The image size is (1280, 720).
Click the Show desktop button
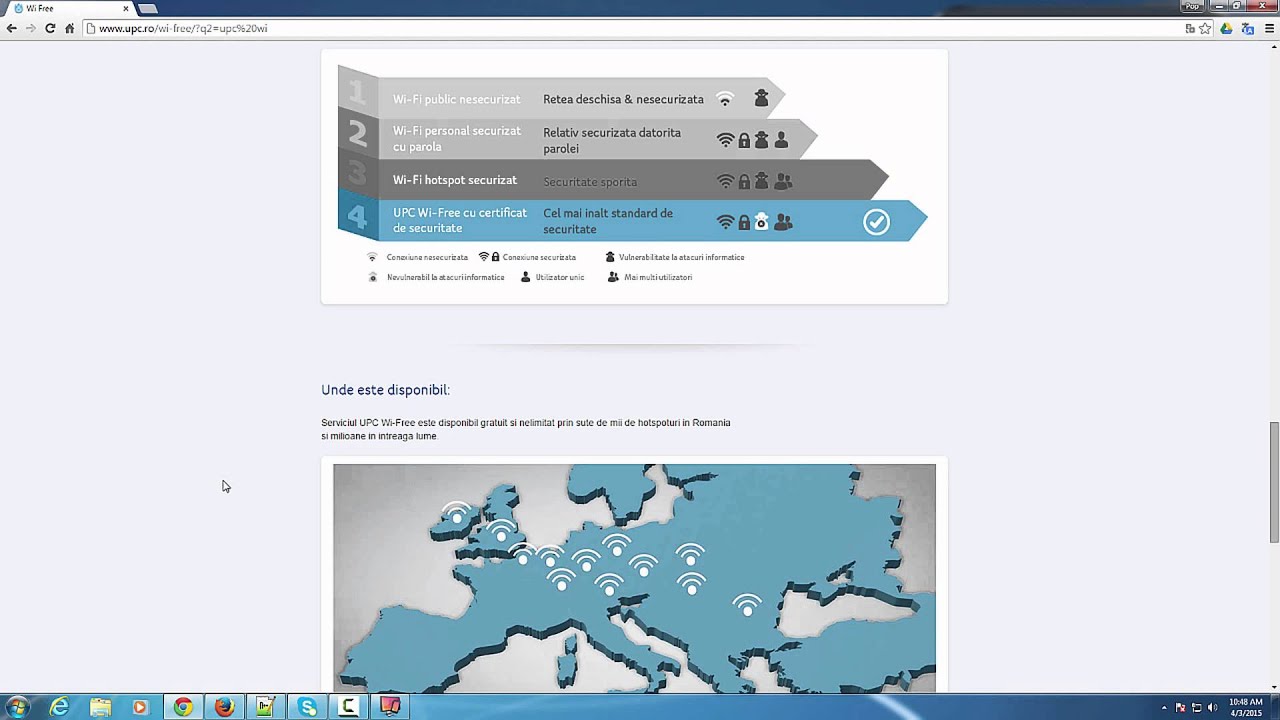point(1275,707)
